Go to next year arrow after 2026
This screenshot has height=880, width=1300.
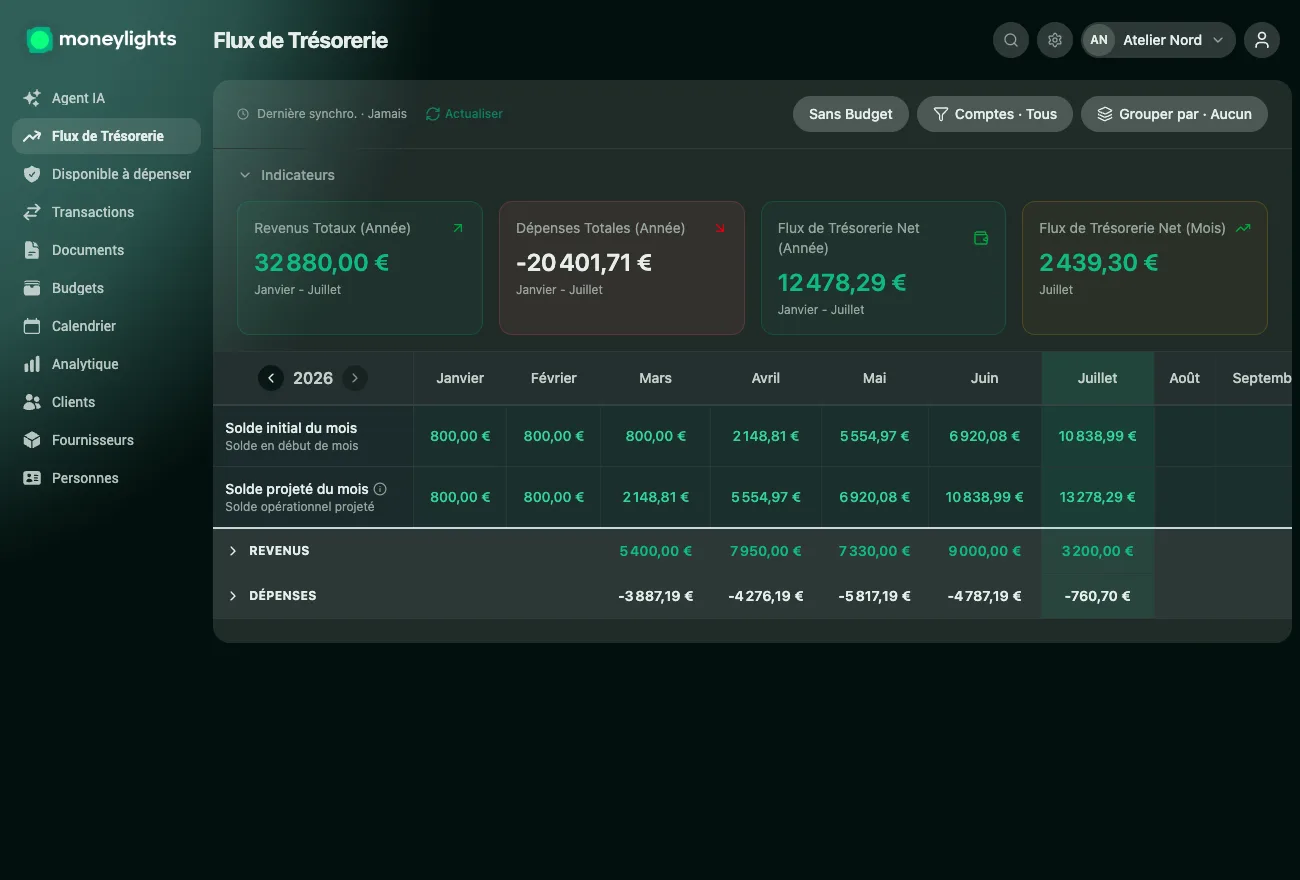pyautogui.click(x=355, y=378)
